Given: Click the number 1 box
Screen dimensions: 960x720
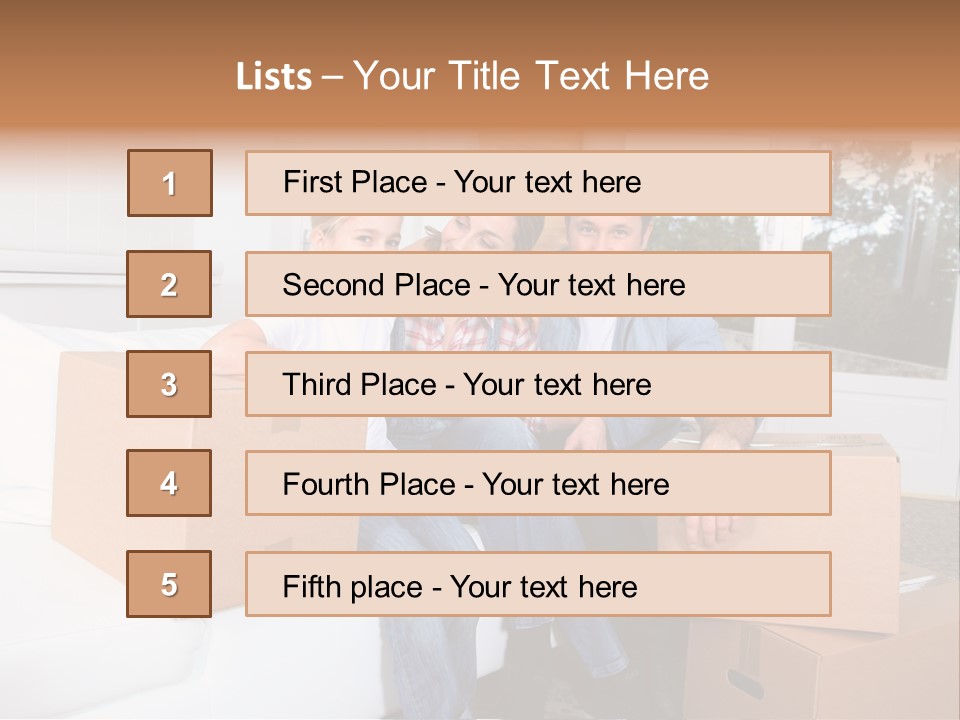Looking at the screenshot, I should (169, 183).
